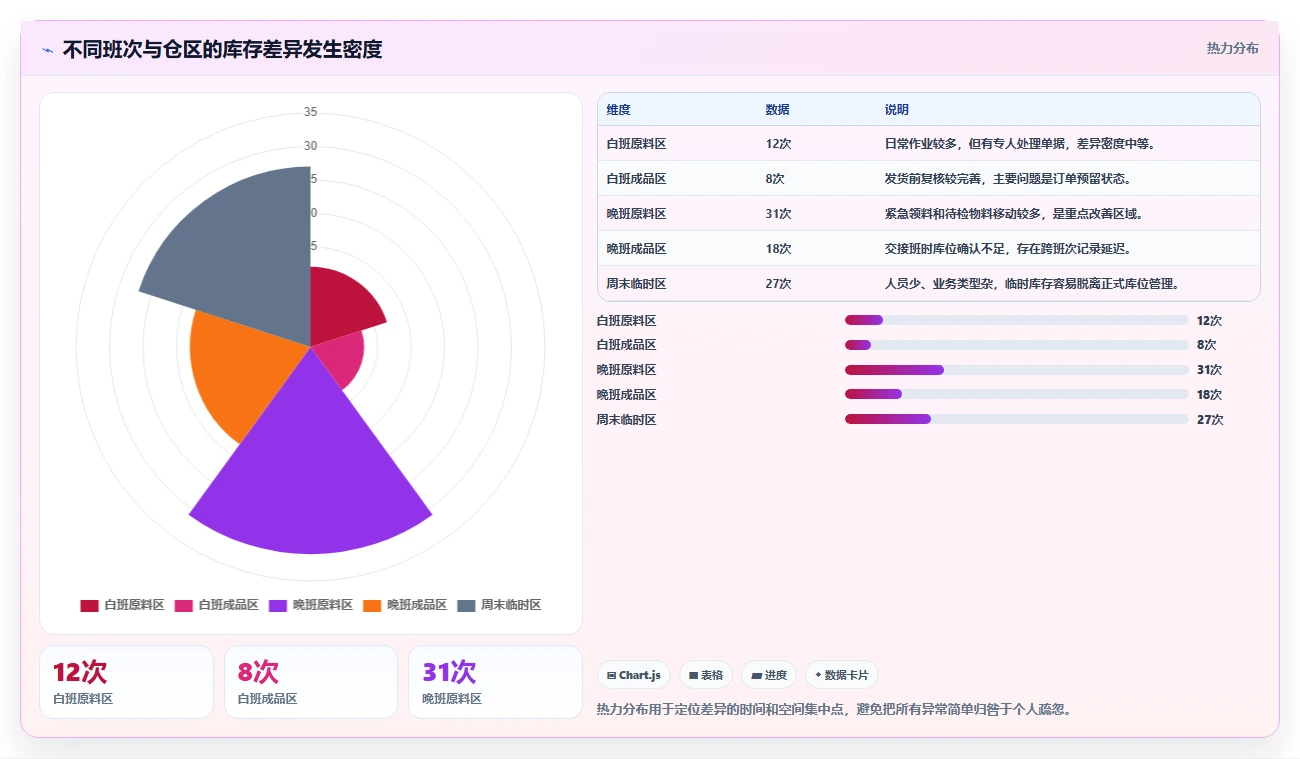Toggle the 晚班原料区 legend swatch
Image resolution: width=1300 pixels, height=759 pixels.
point(278,605)
